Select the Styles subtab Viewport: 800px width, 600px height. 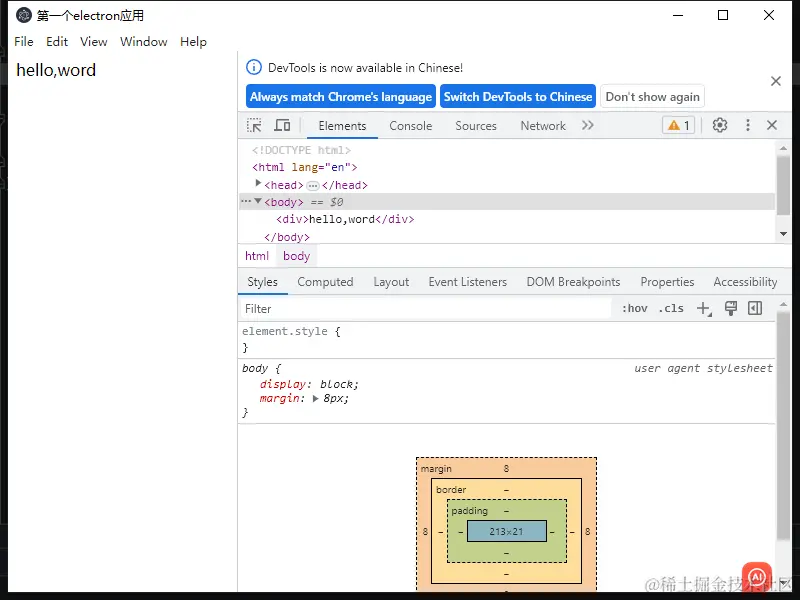262,282
